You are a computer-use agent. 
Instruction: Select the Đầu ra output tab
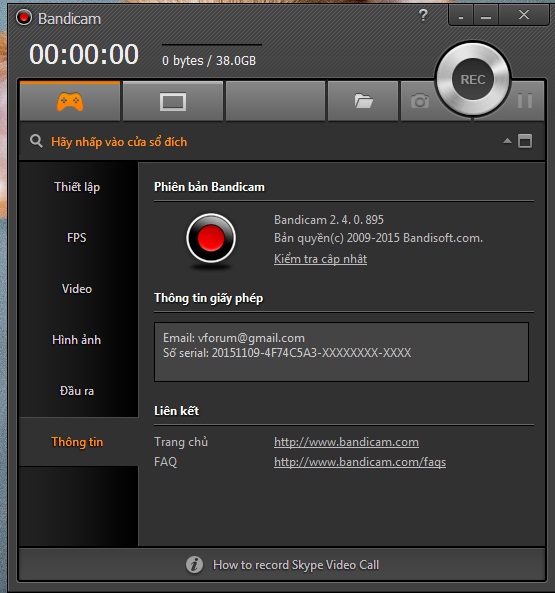tap(77, 391)
